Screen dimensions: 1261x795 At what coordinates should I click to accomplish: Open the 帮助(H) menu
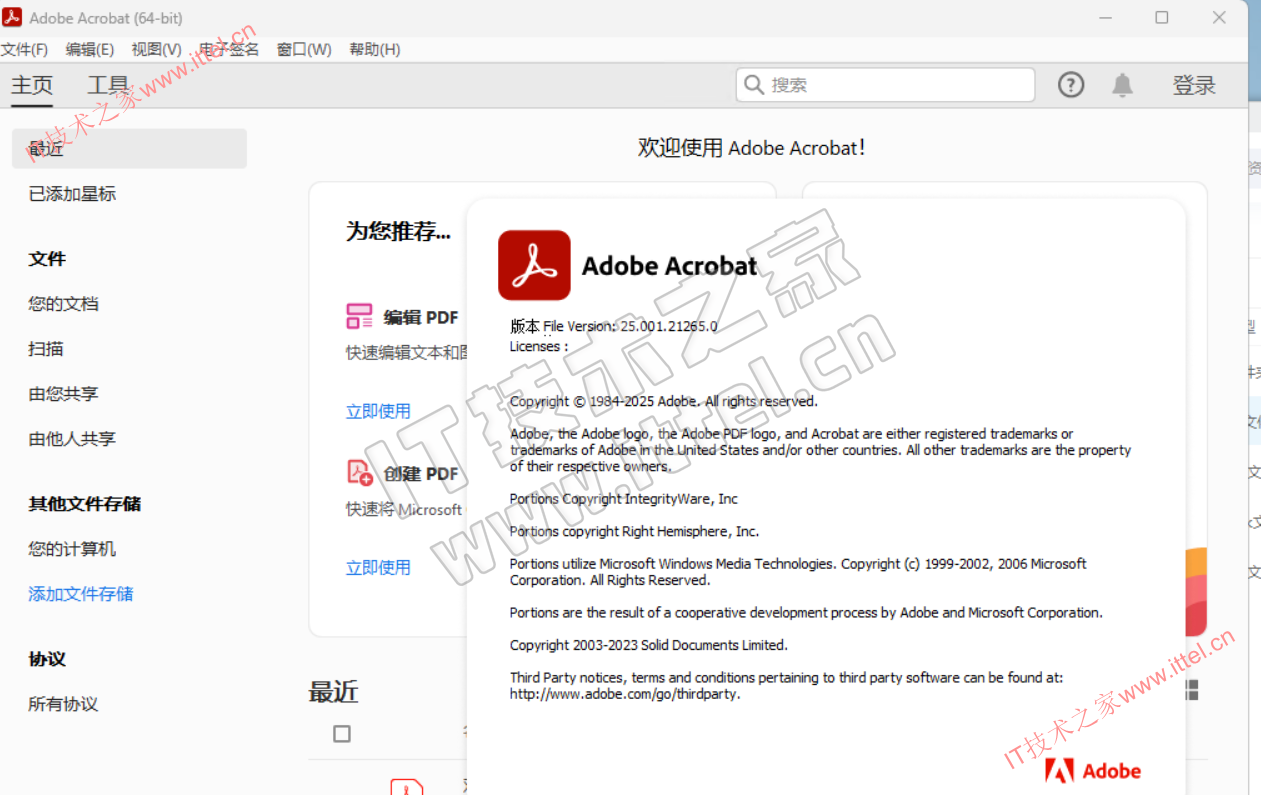[374, 49]
